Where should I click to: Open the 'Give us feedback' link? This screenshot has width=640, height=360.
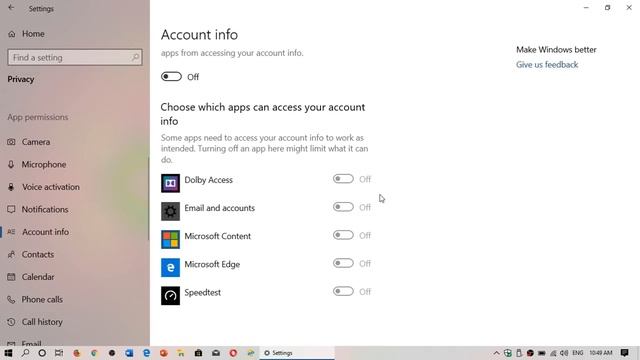[x=547, y=64]
